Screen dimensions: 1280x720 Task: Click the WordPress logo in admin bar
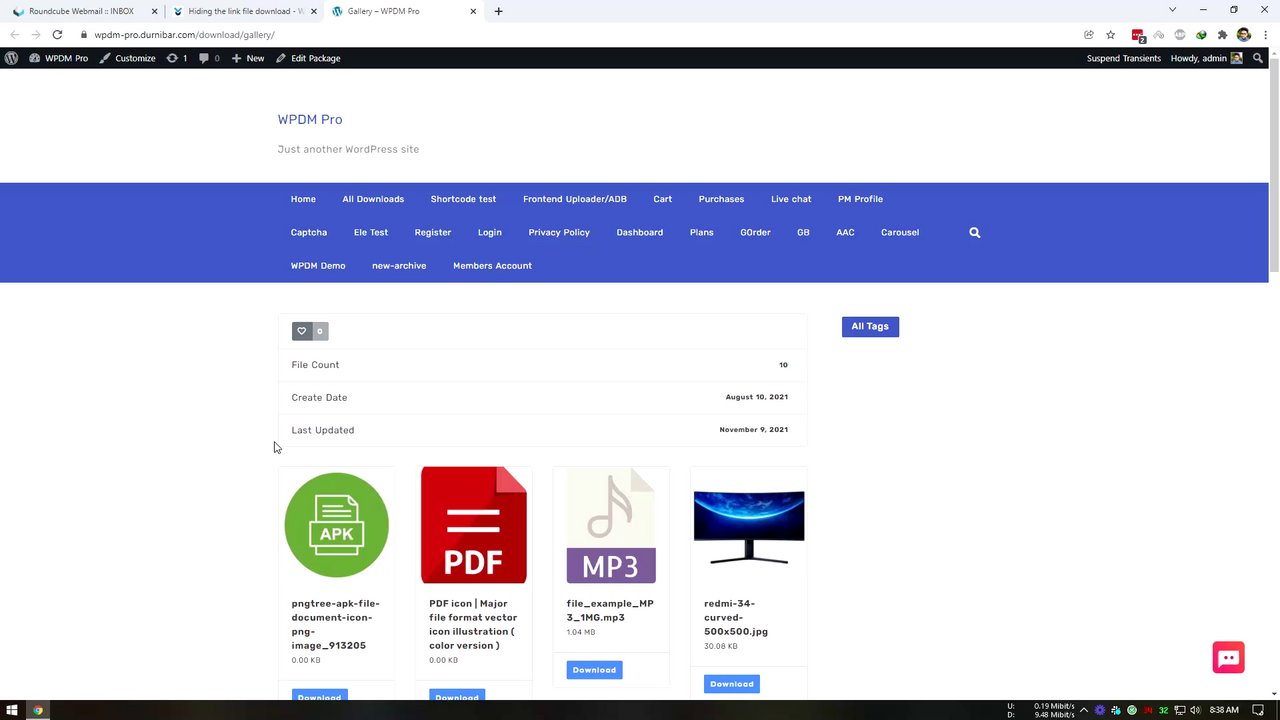[x=11, y=58]
